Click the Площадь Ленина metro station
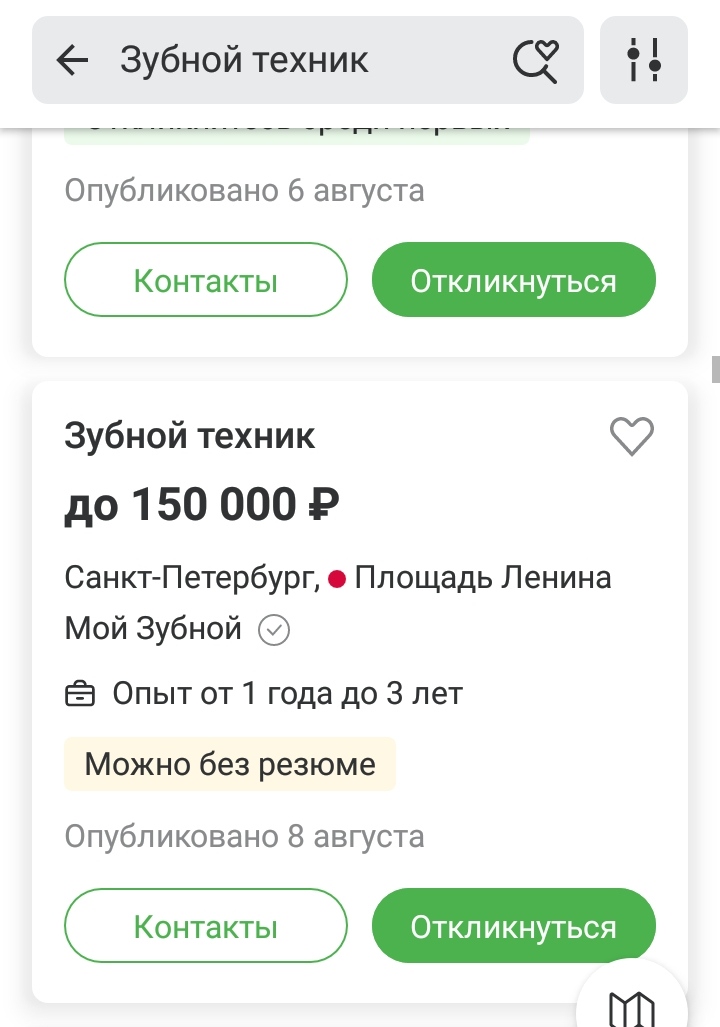The image size is (720, 1027). click(x=483, y=578)
